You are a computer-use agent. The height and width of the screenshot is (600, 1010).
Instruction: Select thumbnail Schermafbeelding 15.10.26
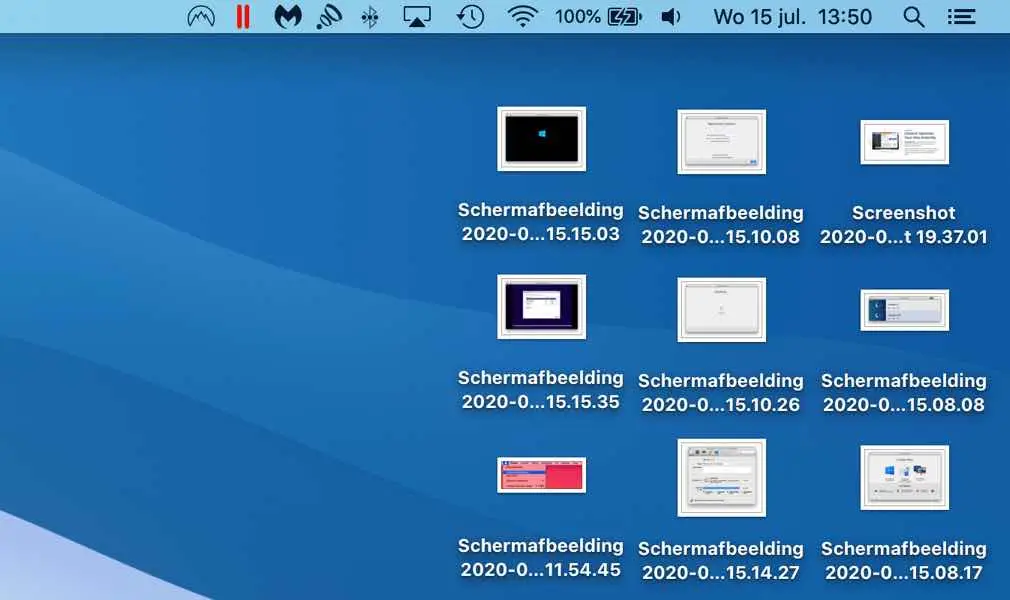coord(721,310)
